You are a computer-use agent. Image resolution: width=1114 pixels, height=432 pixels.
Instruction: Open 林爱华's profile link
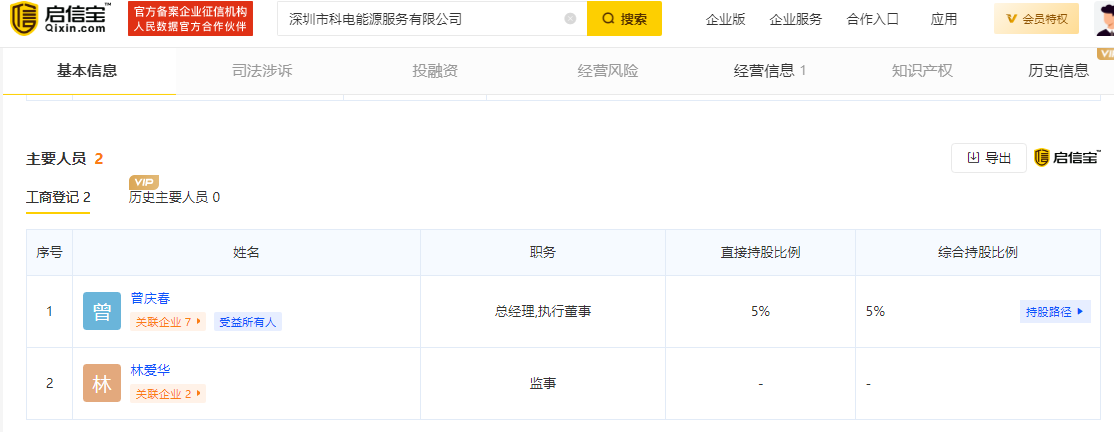(x=150, y=370)
